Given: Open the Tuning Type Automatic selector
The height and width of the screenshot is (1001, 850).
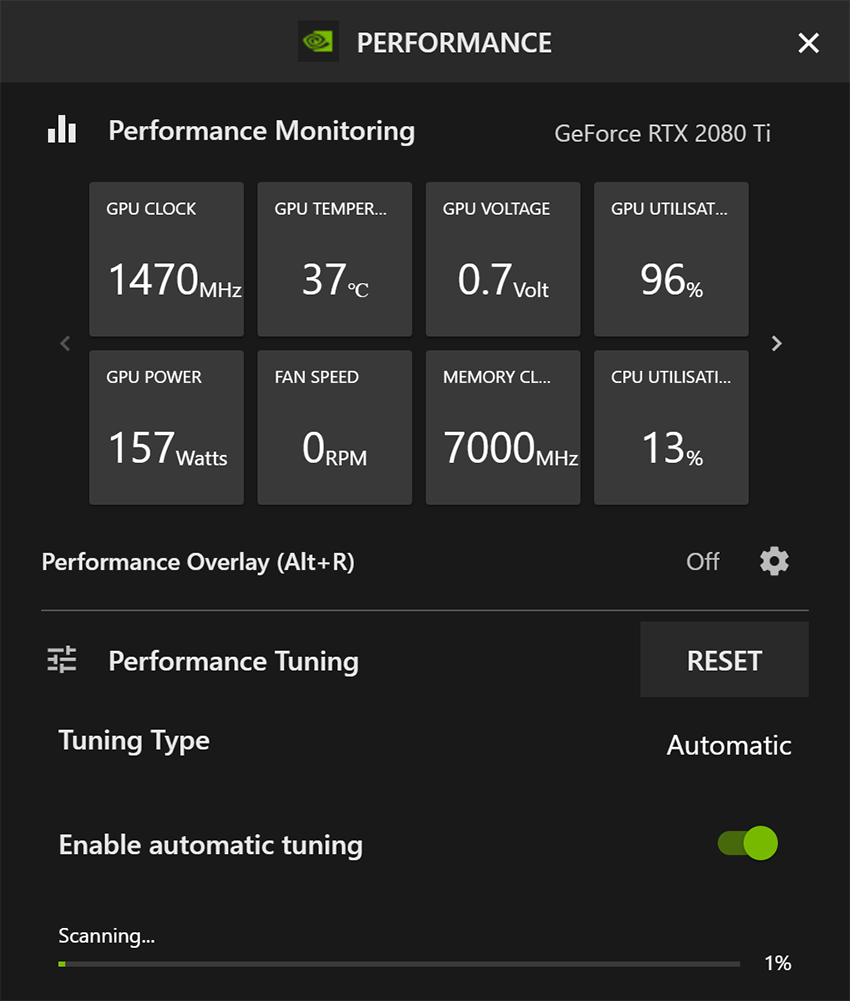Looking at the screenshot, I should tap(729, 745).
